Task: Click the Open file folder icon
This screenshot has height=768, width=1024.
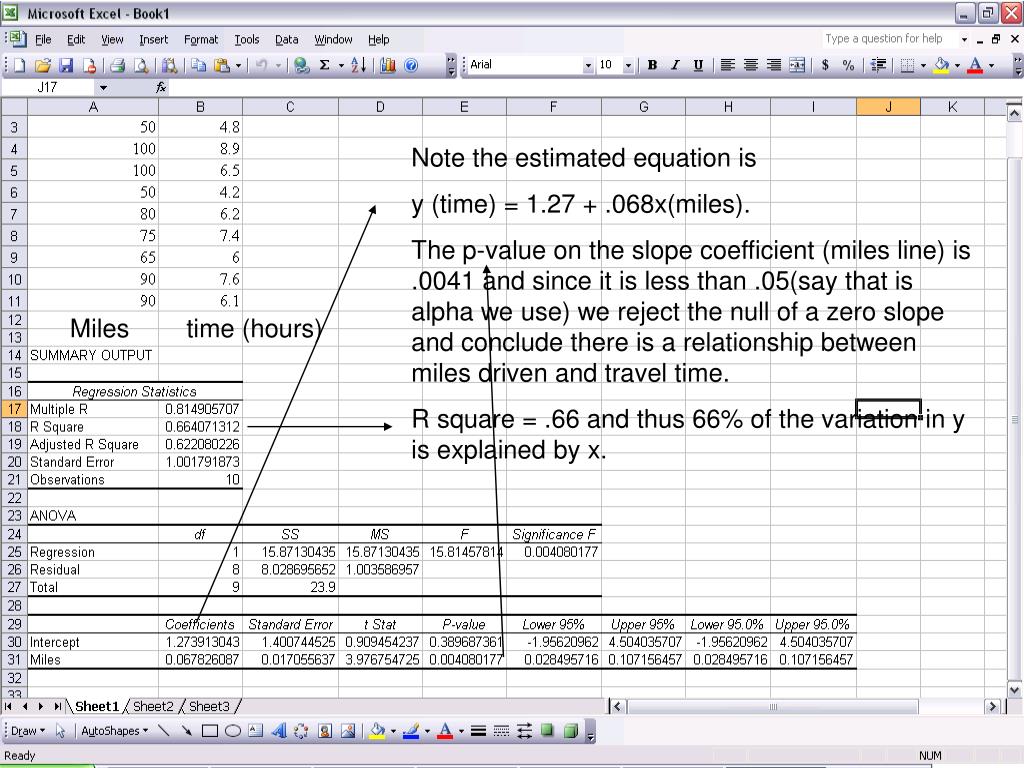Action: pyautogui.click(x=42, y=65)
